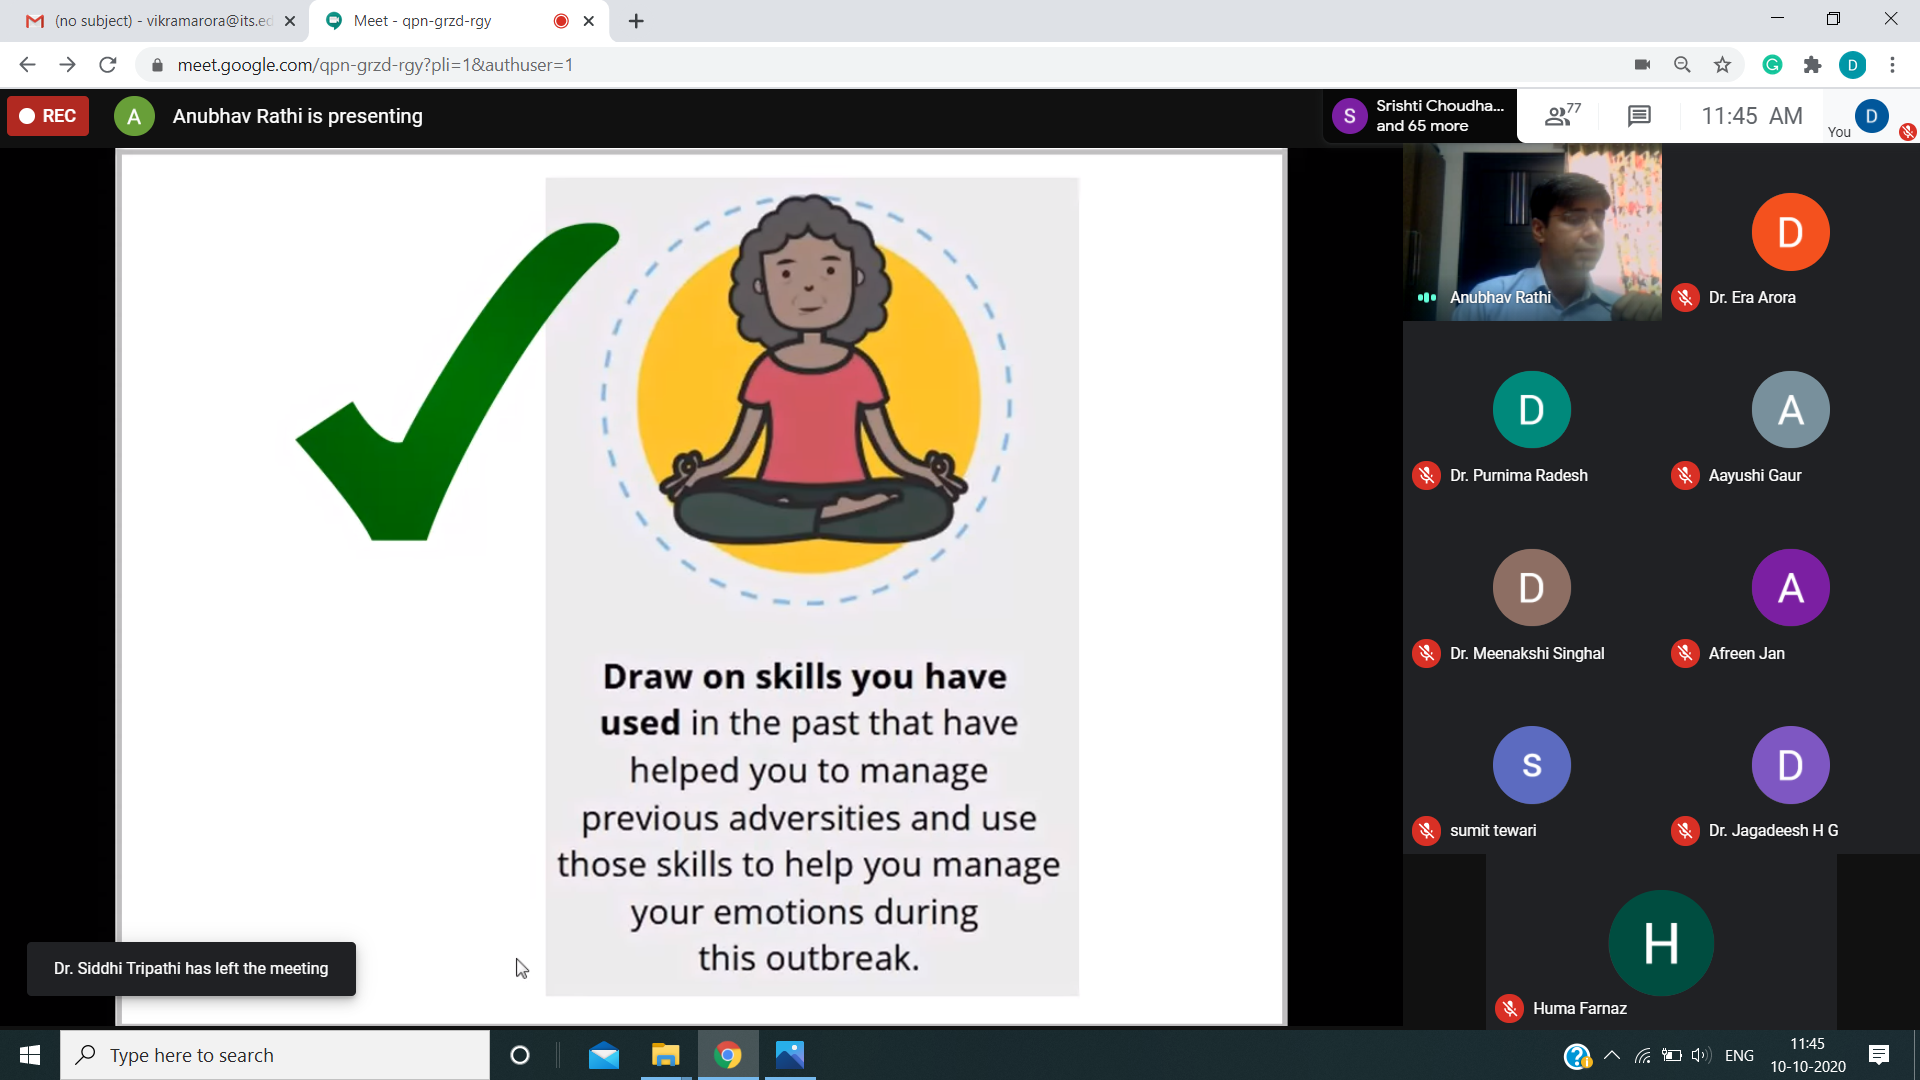Image resolution: width=1920 pixels, height=1080 pixels.
Task: Switch to the Gmail (no subject) tab
Action: pyautogui.click(x=160, y=21)
